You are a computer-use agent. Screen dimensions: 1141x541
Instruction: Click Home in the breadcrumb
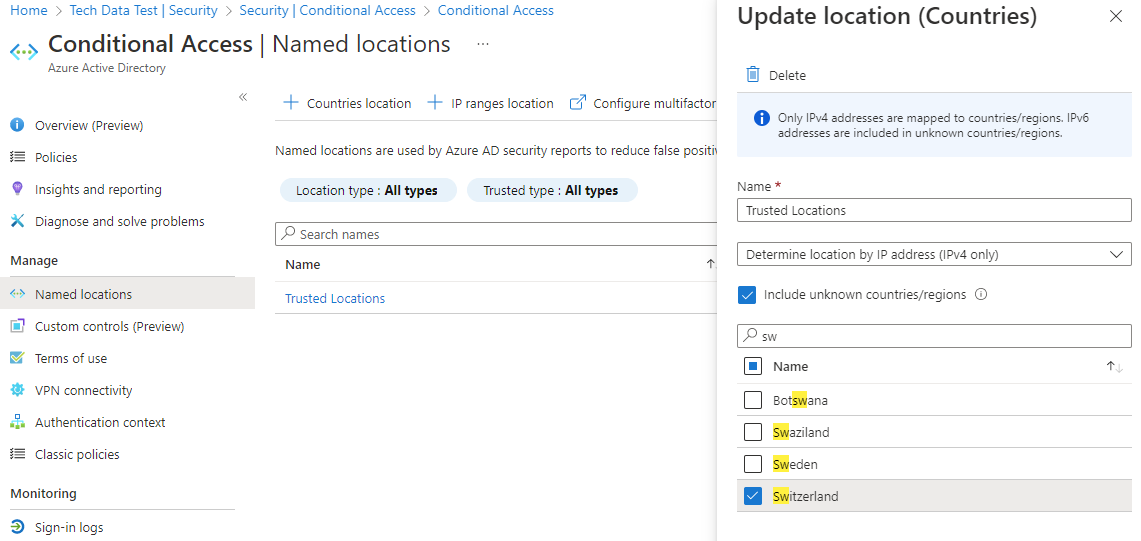(x=28, y=10)
